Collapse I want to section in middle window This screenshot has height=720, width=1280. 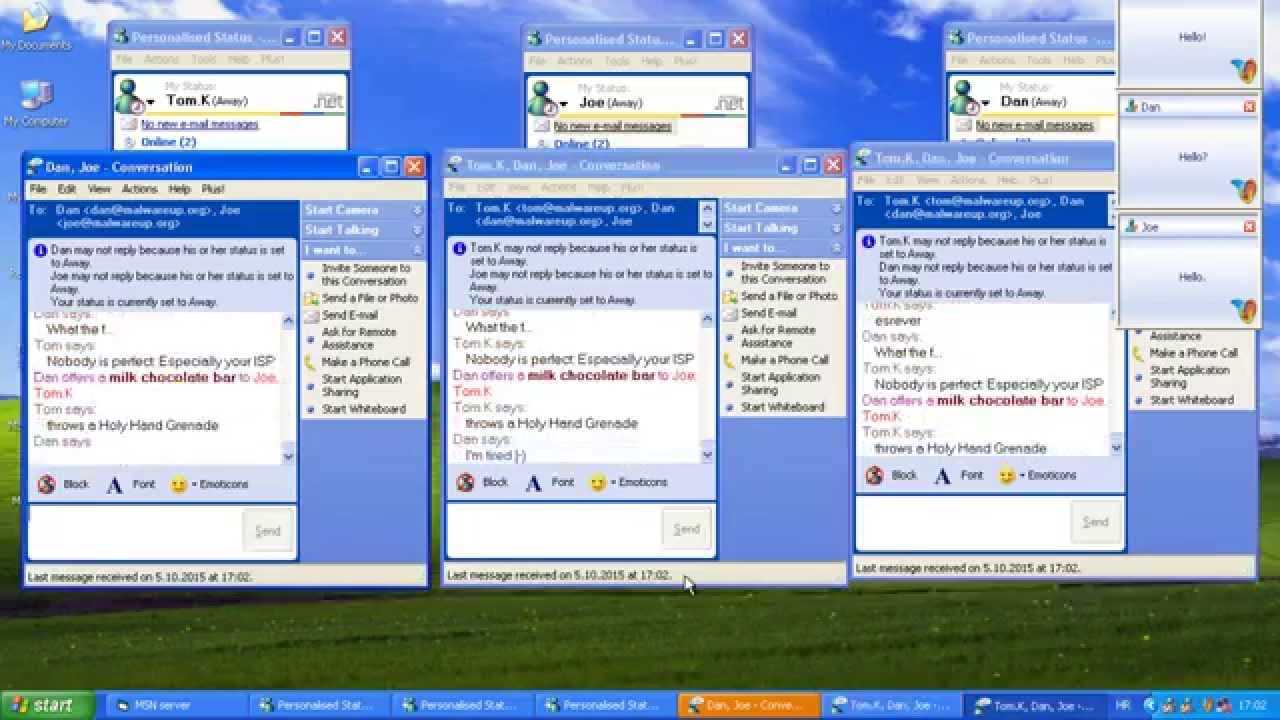click(836, 248)
